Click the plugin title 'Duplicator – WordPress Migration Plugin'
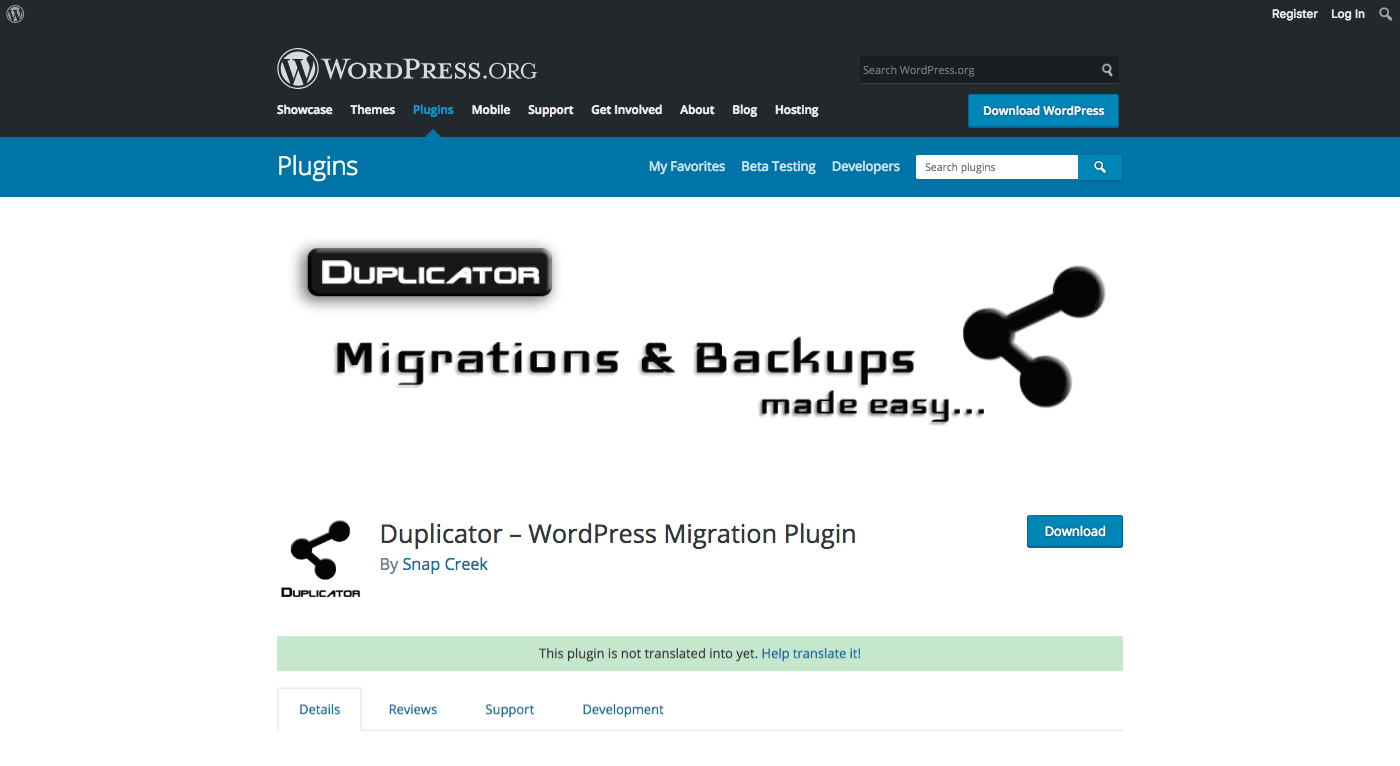The width and height of the screenshot is (1400, 766). (618, 534)
